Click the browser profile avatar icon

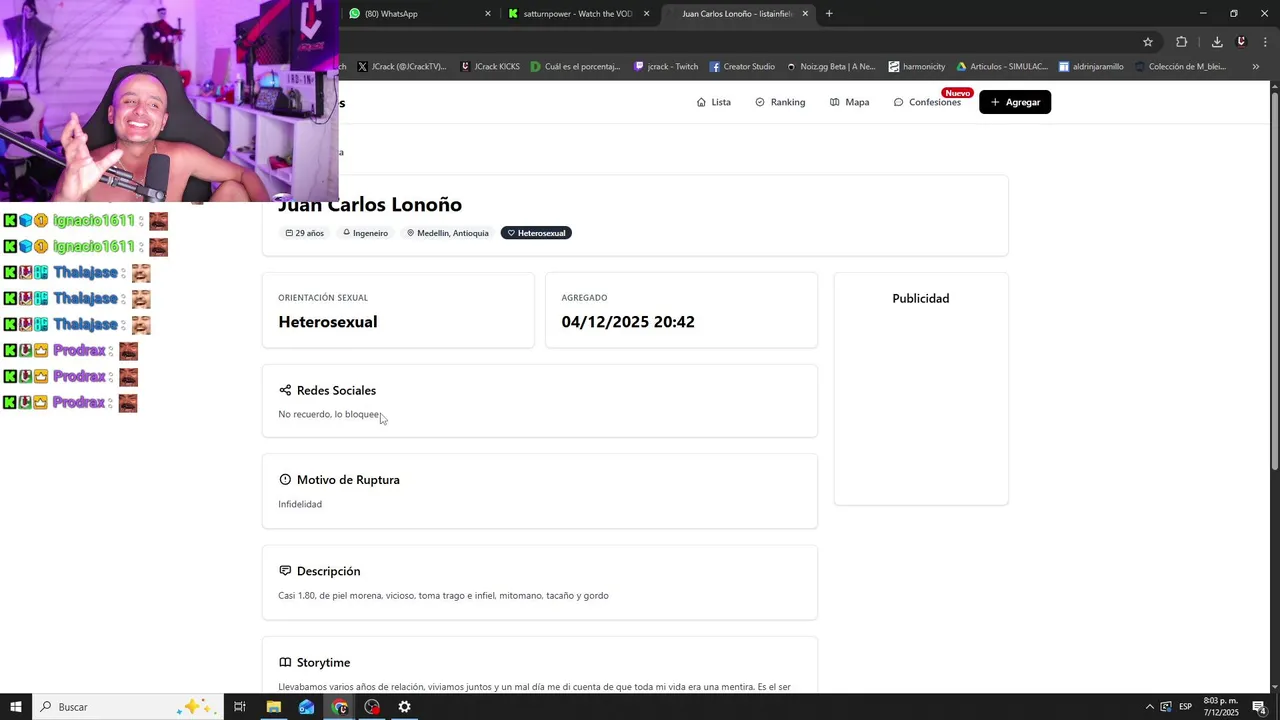[x=1241, y=42]
